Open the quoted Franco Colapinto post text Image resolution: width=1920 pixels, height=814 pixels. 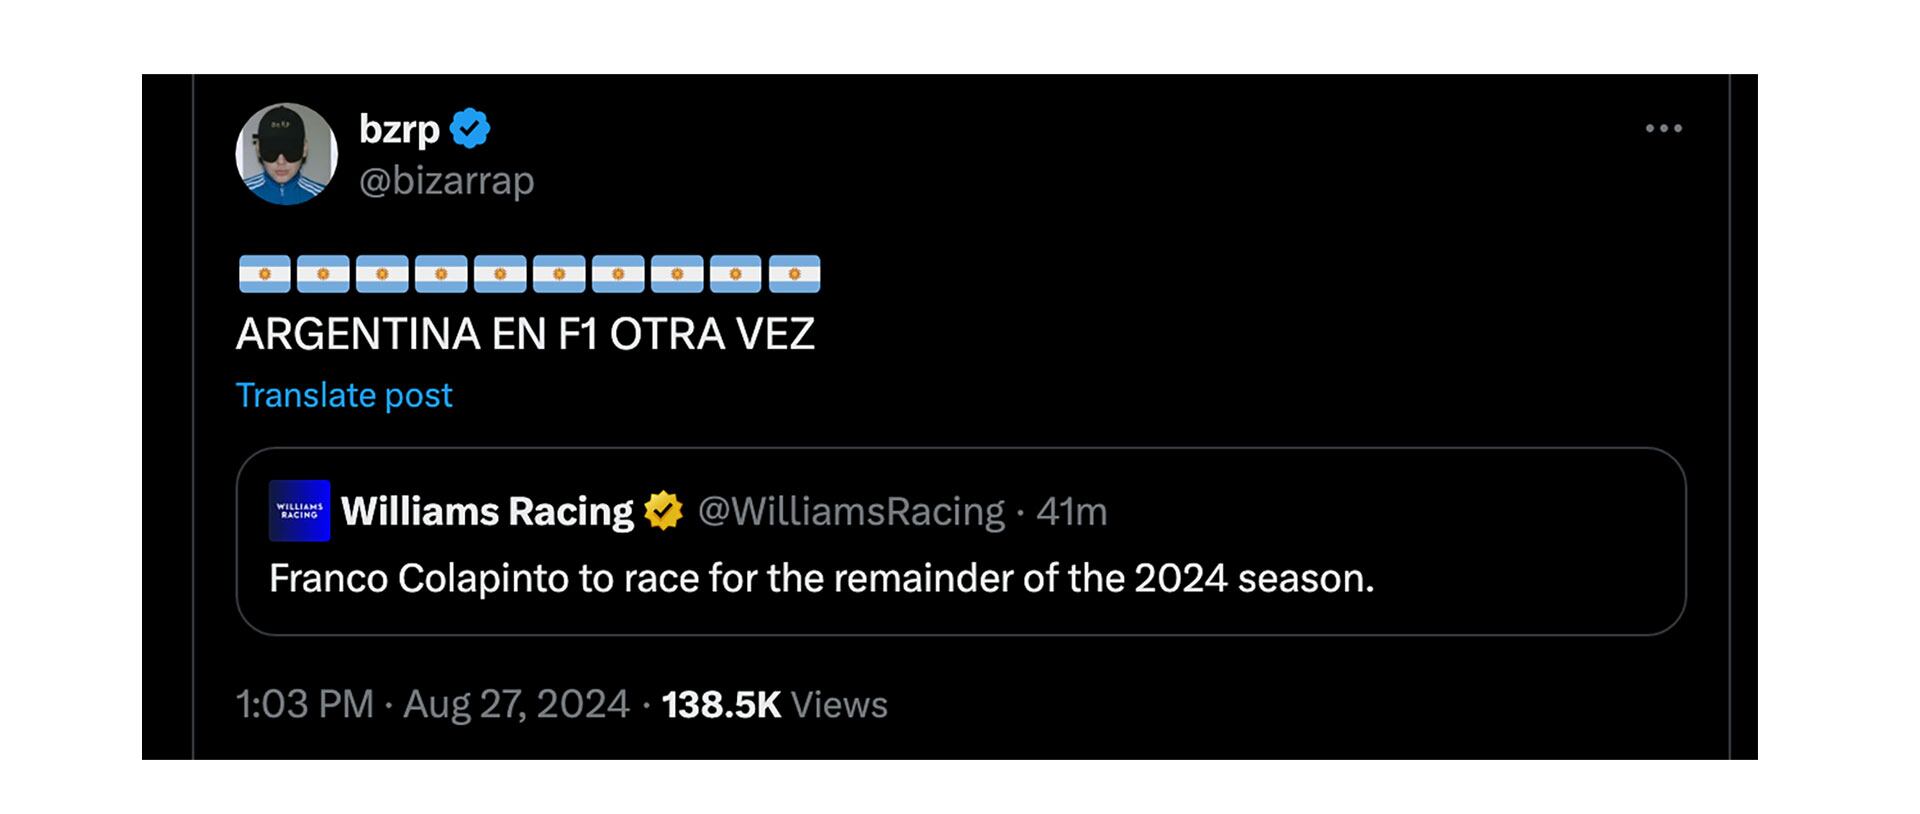[x=821, y=578]
